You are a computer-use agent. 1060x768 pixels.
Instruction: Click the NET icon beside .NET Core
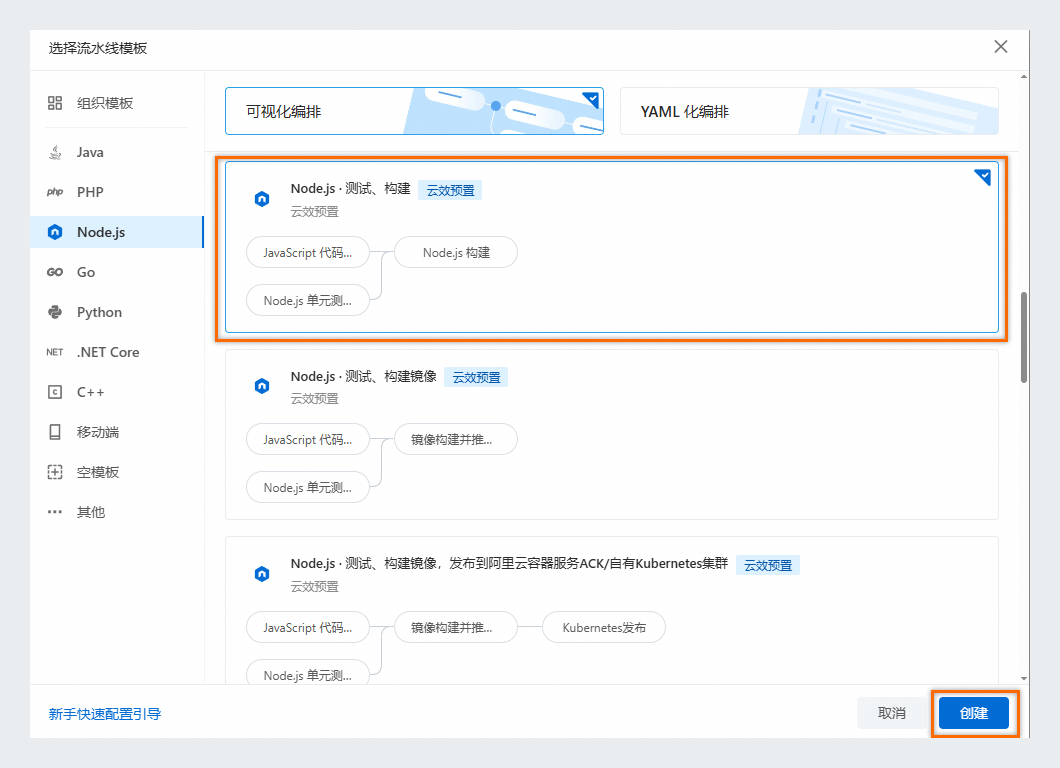pos(55,352)
